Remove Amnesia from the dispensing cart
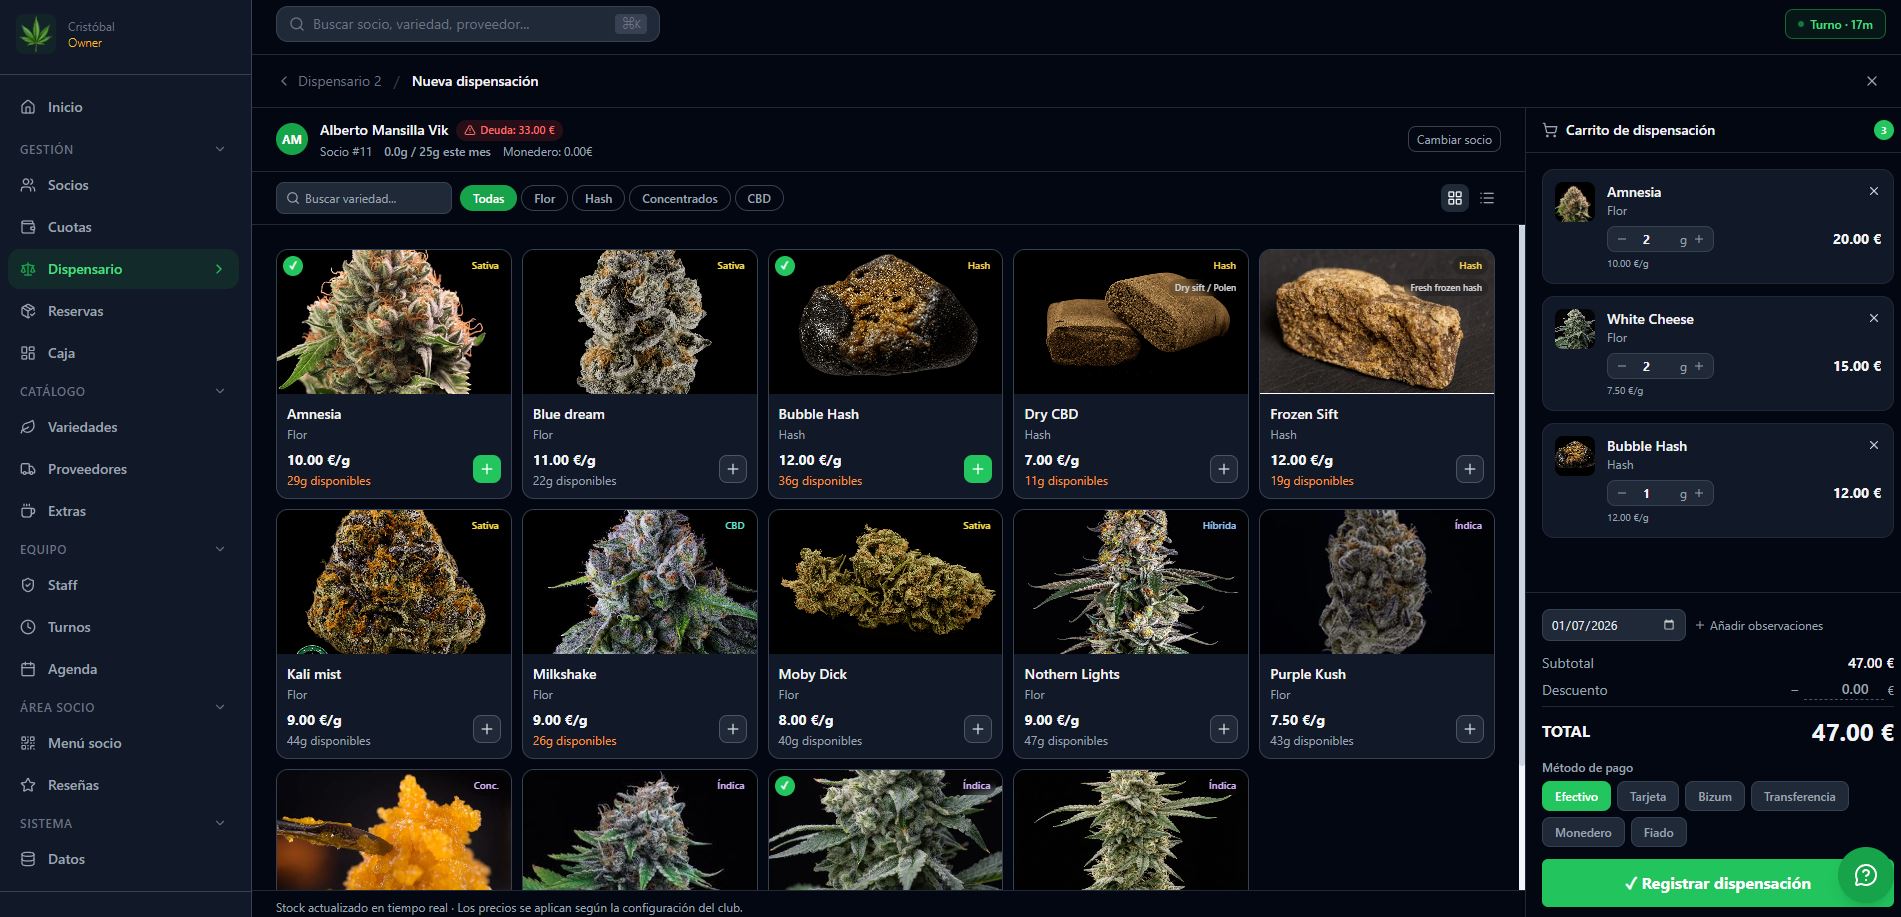 coord(1874,191)
